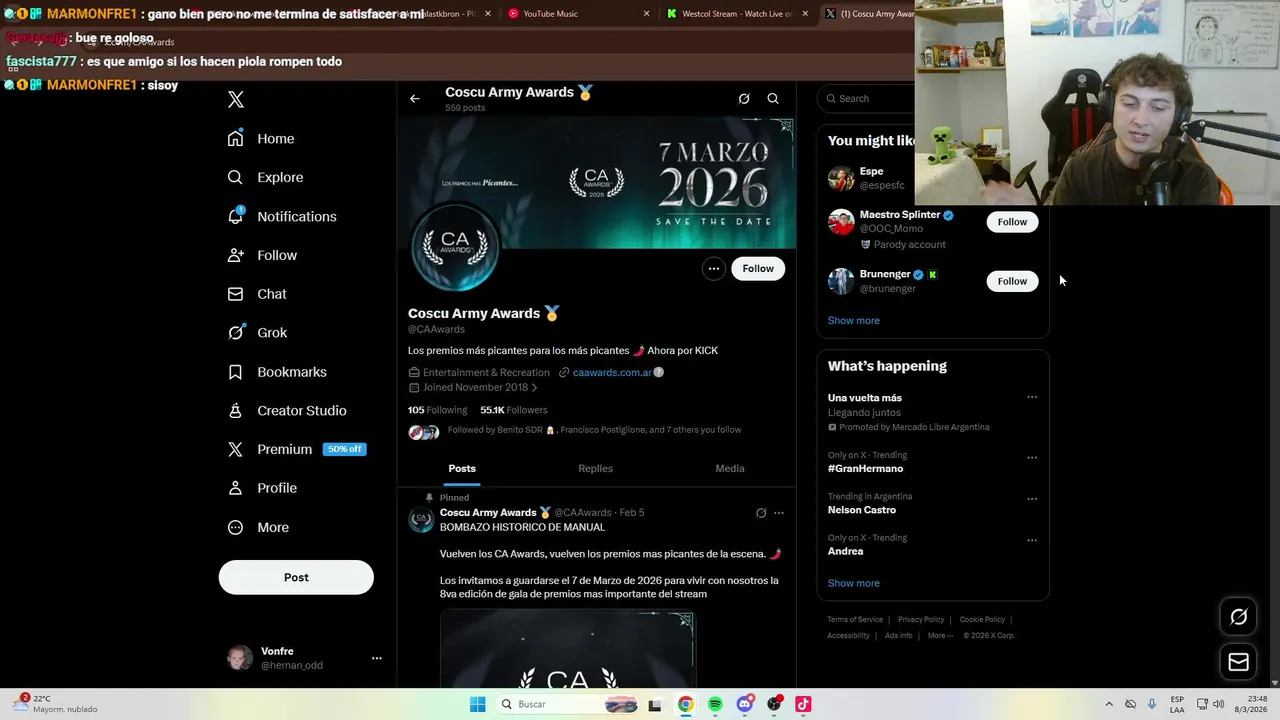Click the Premium X icon
Viewport: 1280px width, 720px height.
coord(235,450)
